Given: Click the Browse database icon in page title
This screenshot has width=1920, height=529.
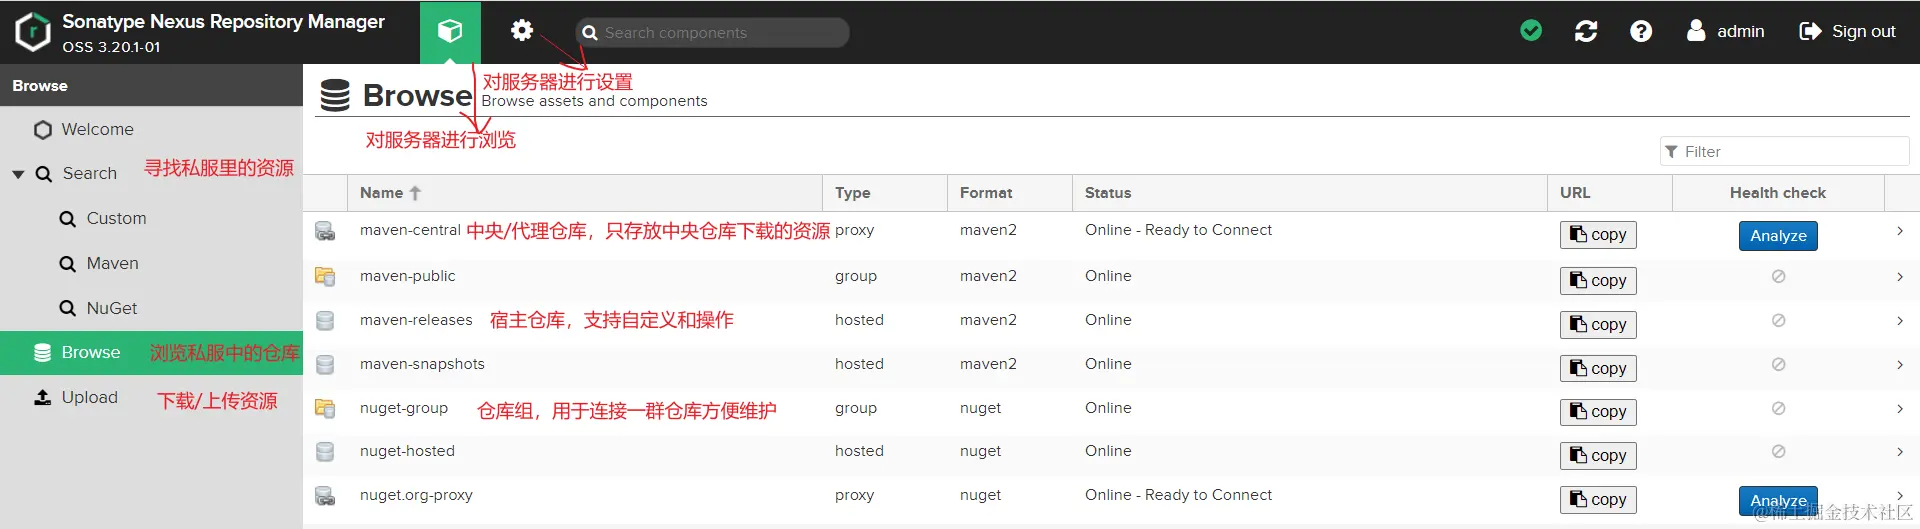Looking at the screenshot, I should point(335,95).
